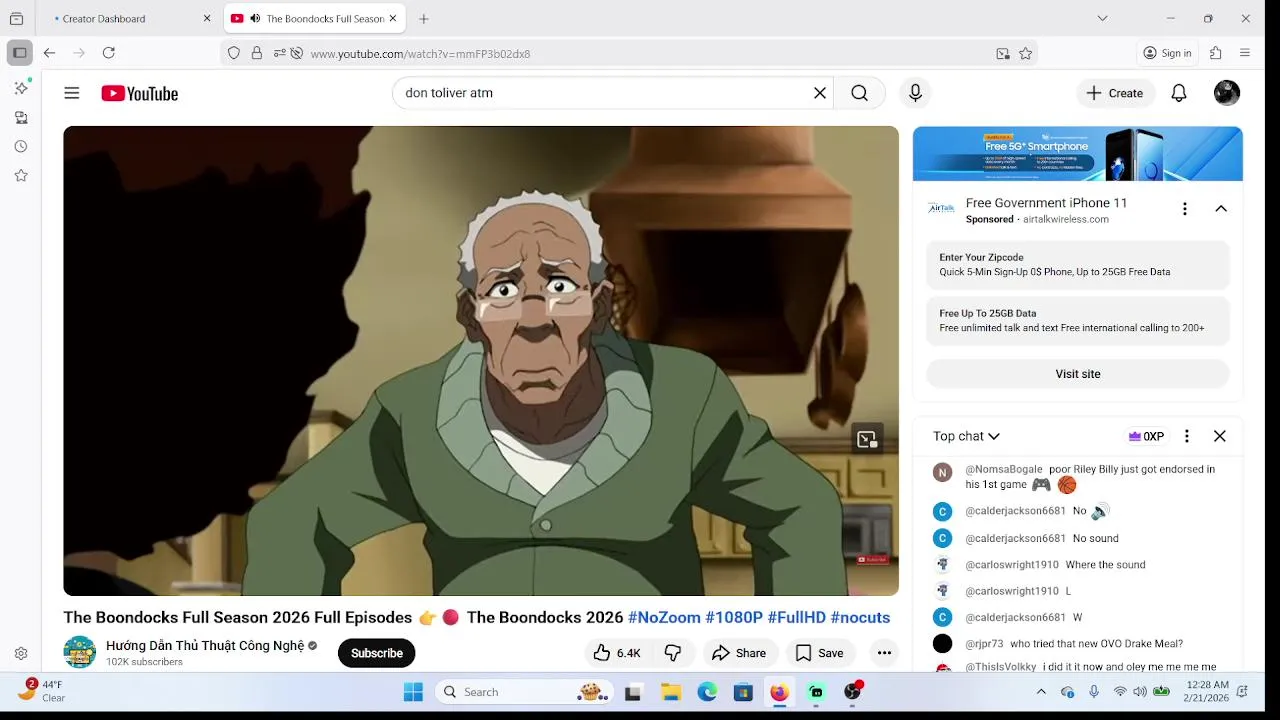The height and width of the screenshot is (720, 1280).
Task: Save the video to playlist
Action: (819, 653)
